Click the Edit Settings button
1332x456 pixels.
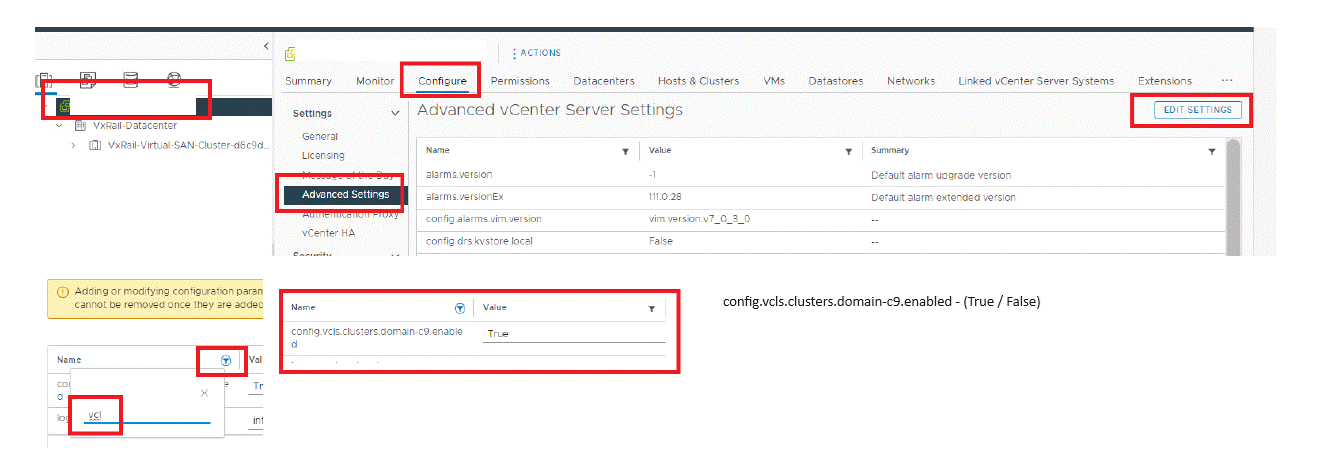[x=1197, y=110]
